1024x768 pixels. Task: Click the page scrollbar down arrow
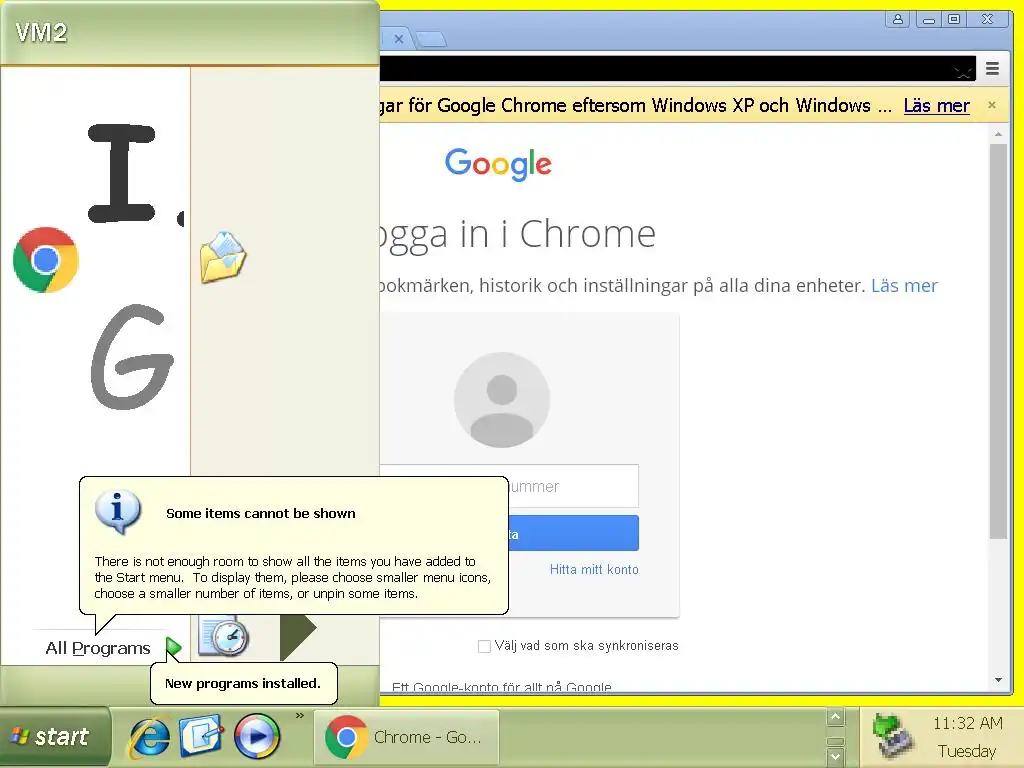click(998, 680)
